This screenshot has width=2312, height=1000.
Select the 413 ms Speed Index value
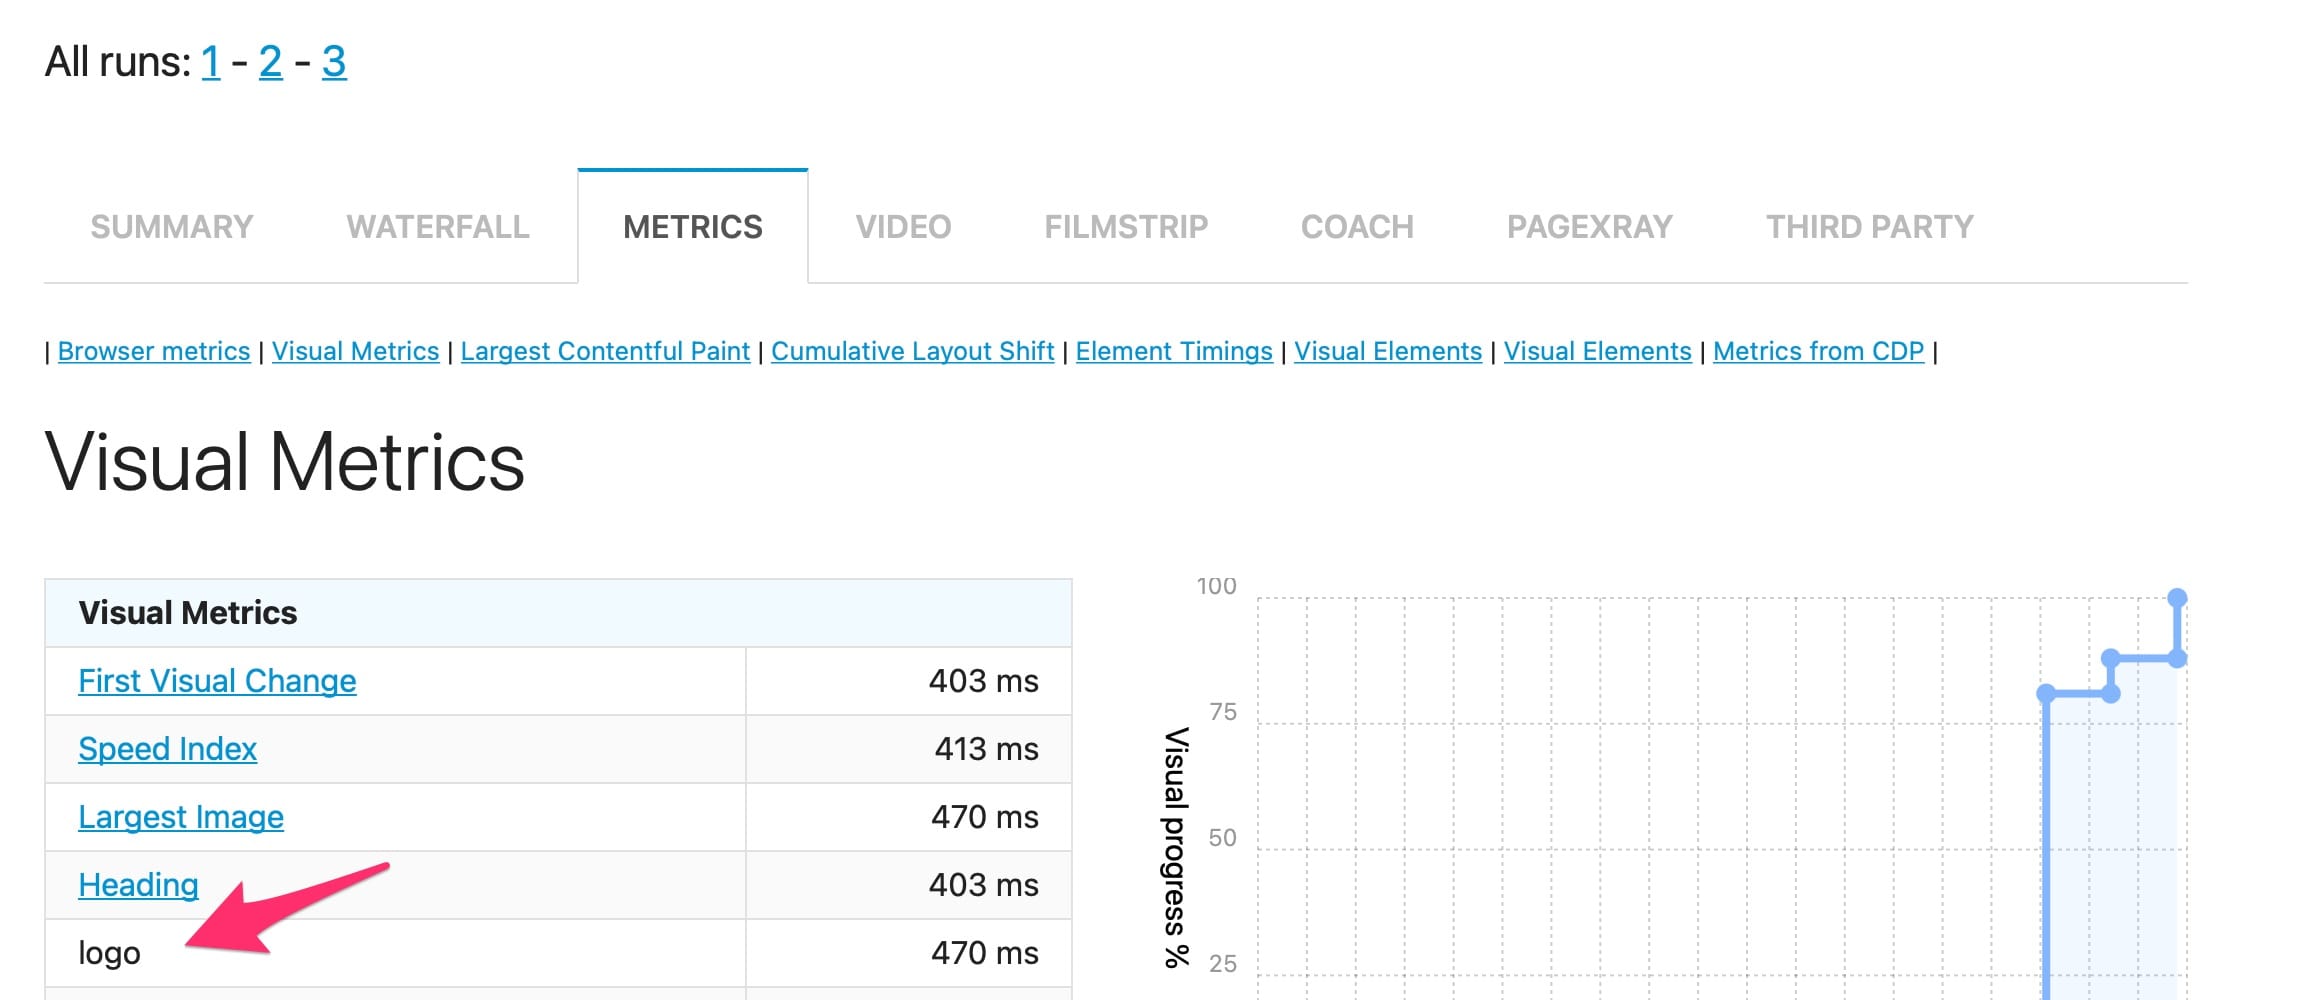coord(986,749)
